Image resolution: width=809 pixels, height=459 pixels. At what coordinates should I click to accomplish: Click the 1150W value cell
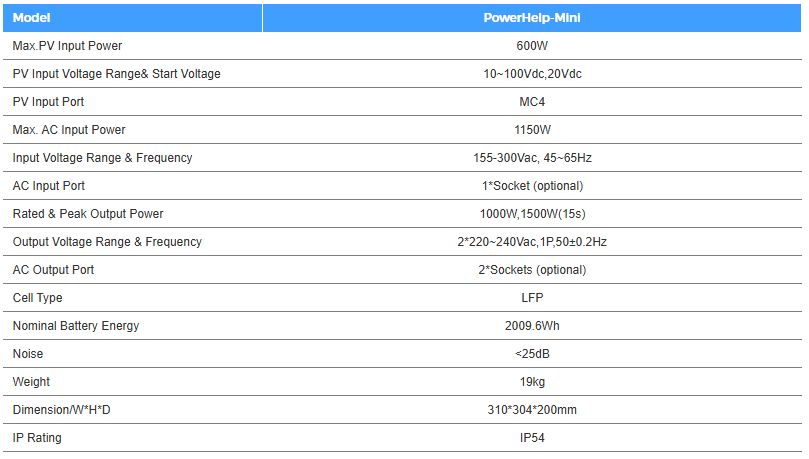pos(532,130)
